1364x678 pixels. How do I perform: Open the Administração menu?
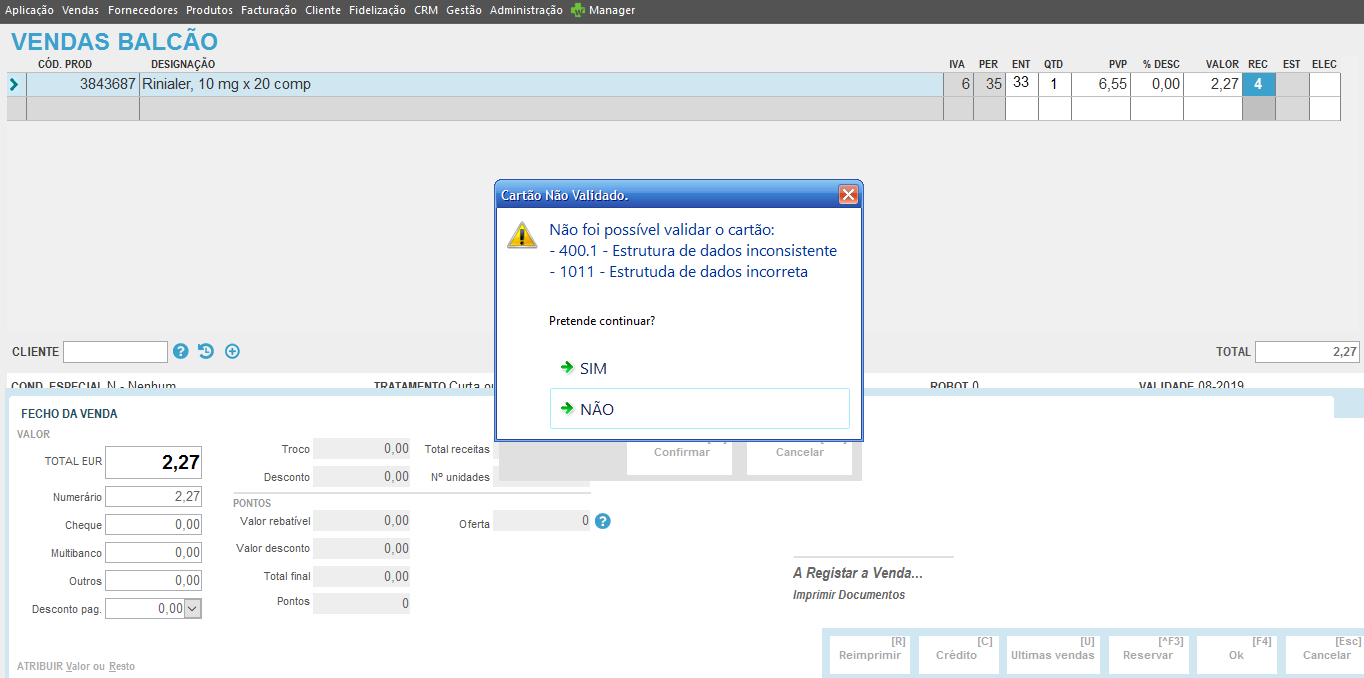(x=526, y=10)
